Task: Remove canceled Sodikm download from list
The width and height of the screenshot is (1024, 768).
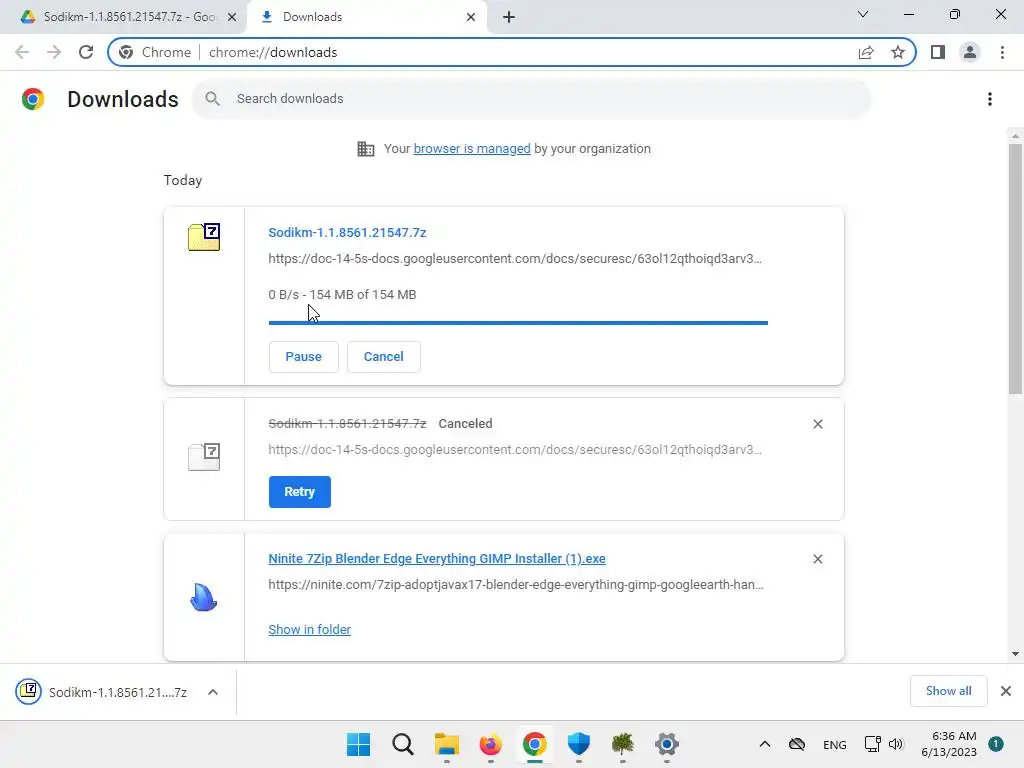Action: pos(818,424)
